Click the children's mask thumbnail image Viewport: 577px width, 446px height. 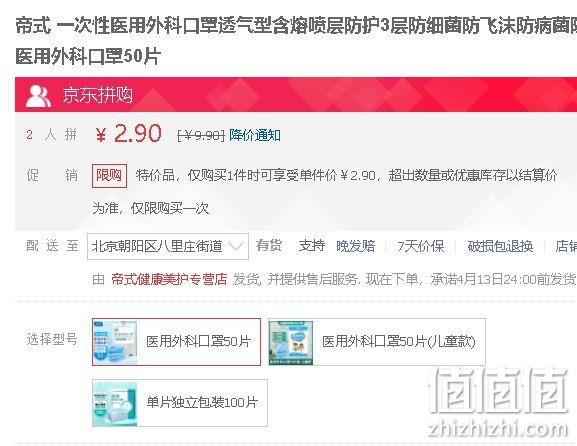click(291, 342)
